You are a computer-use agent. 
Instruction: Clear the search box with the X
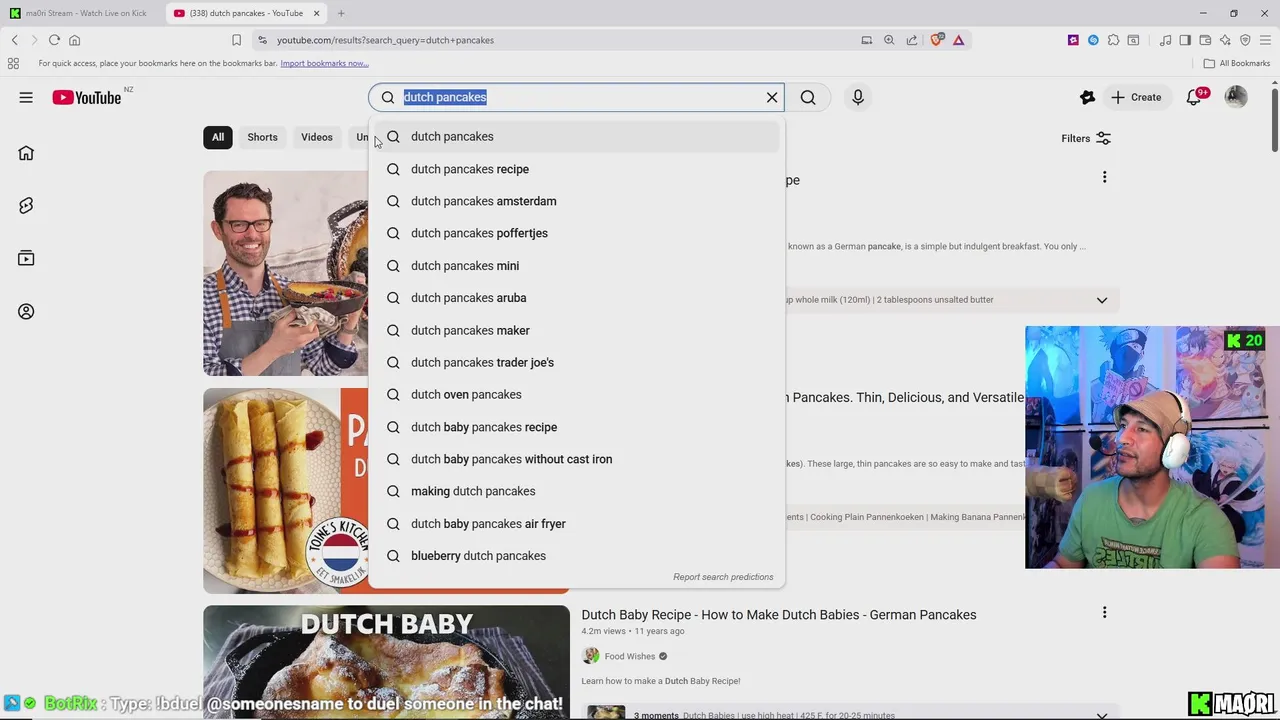click(x=772, y=97)
